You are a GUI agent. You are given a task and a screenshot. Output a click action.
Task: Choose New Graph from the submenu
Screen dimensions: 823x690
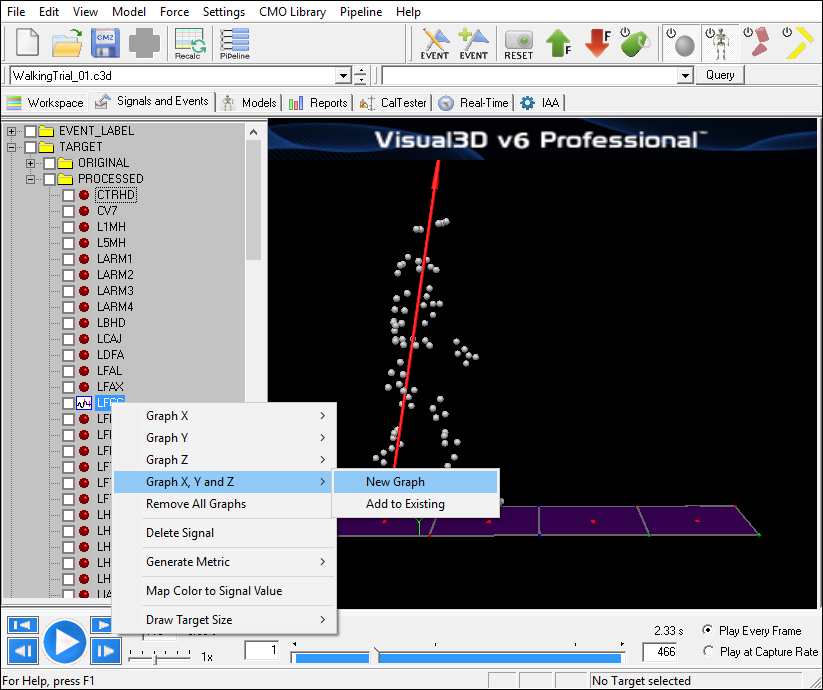[415, 482]
